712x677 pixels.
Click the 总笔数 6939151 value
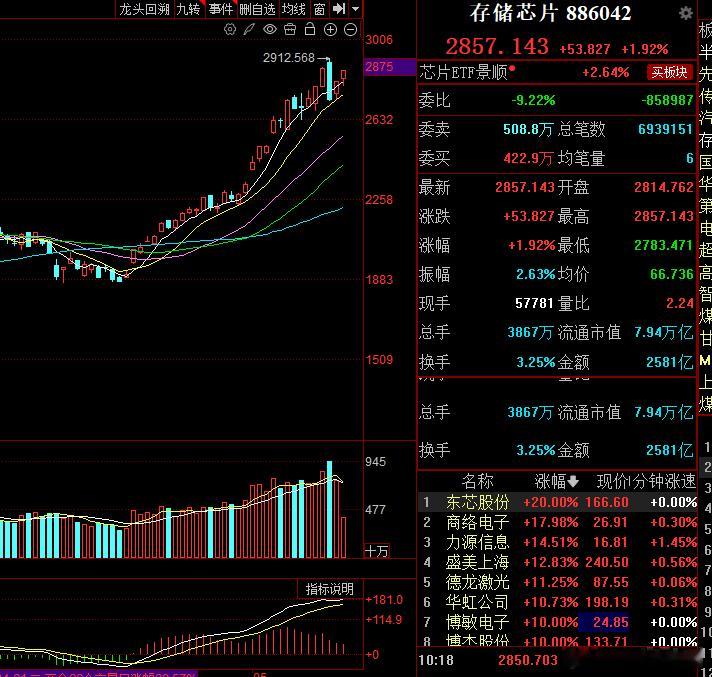click(x=665, y=129)
